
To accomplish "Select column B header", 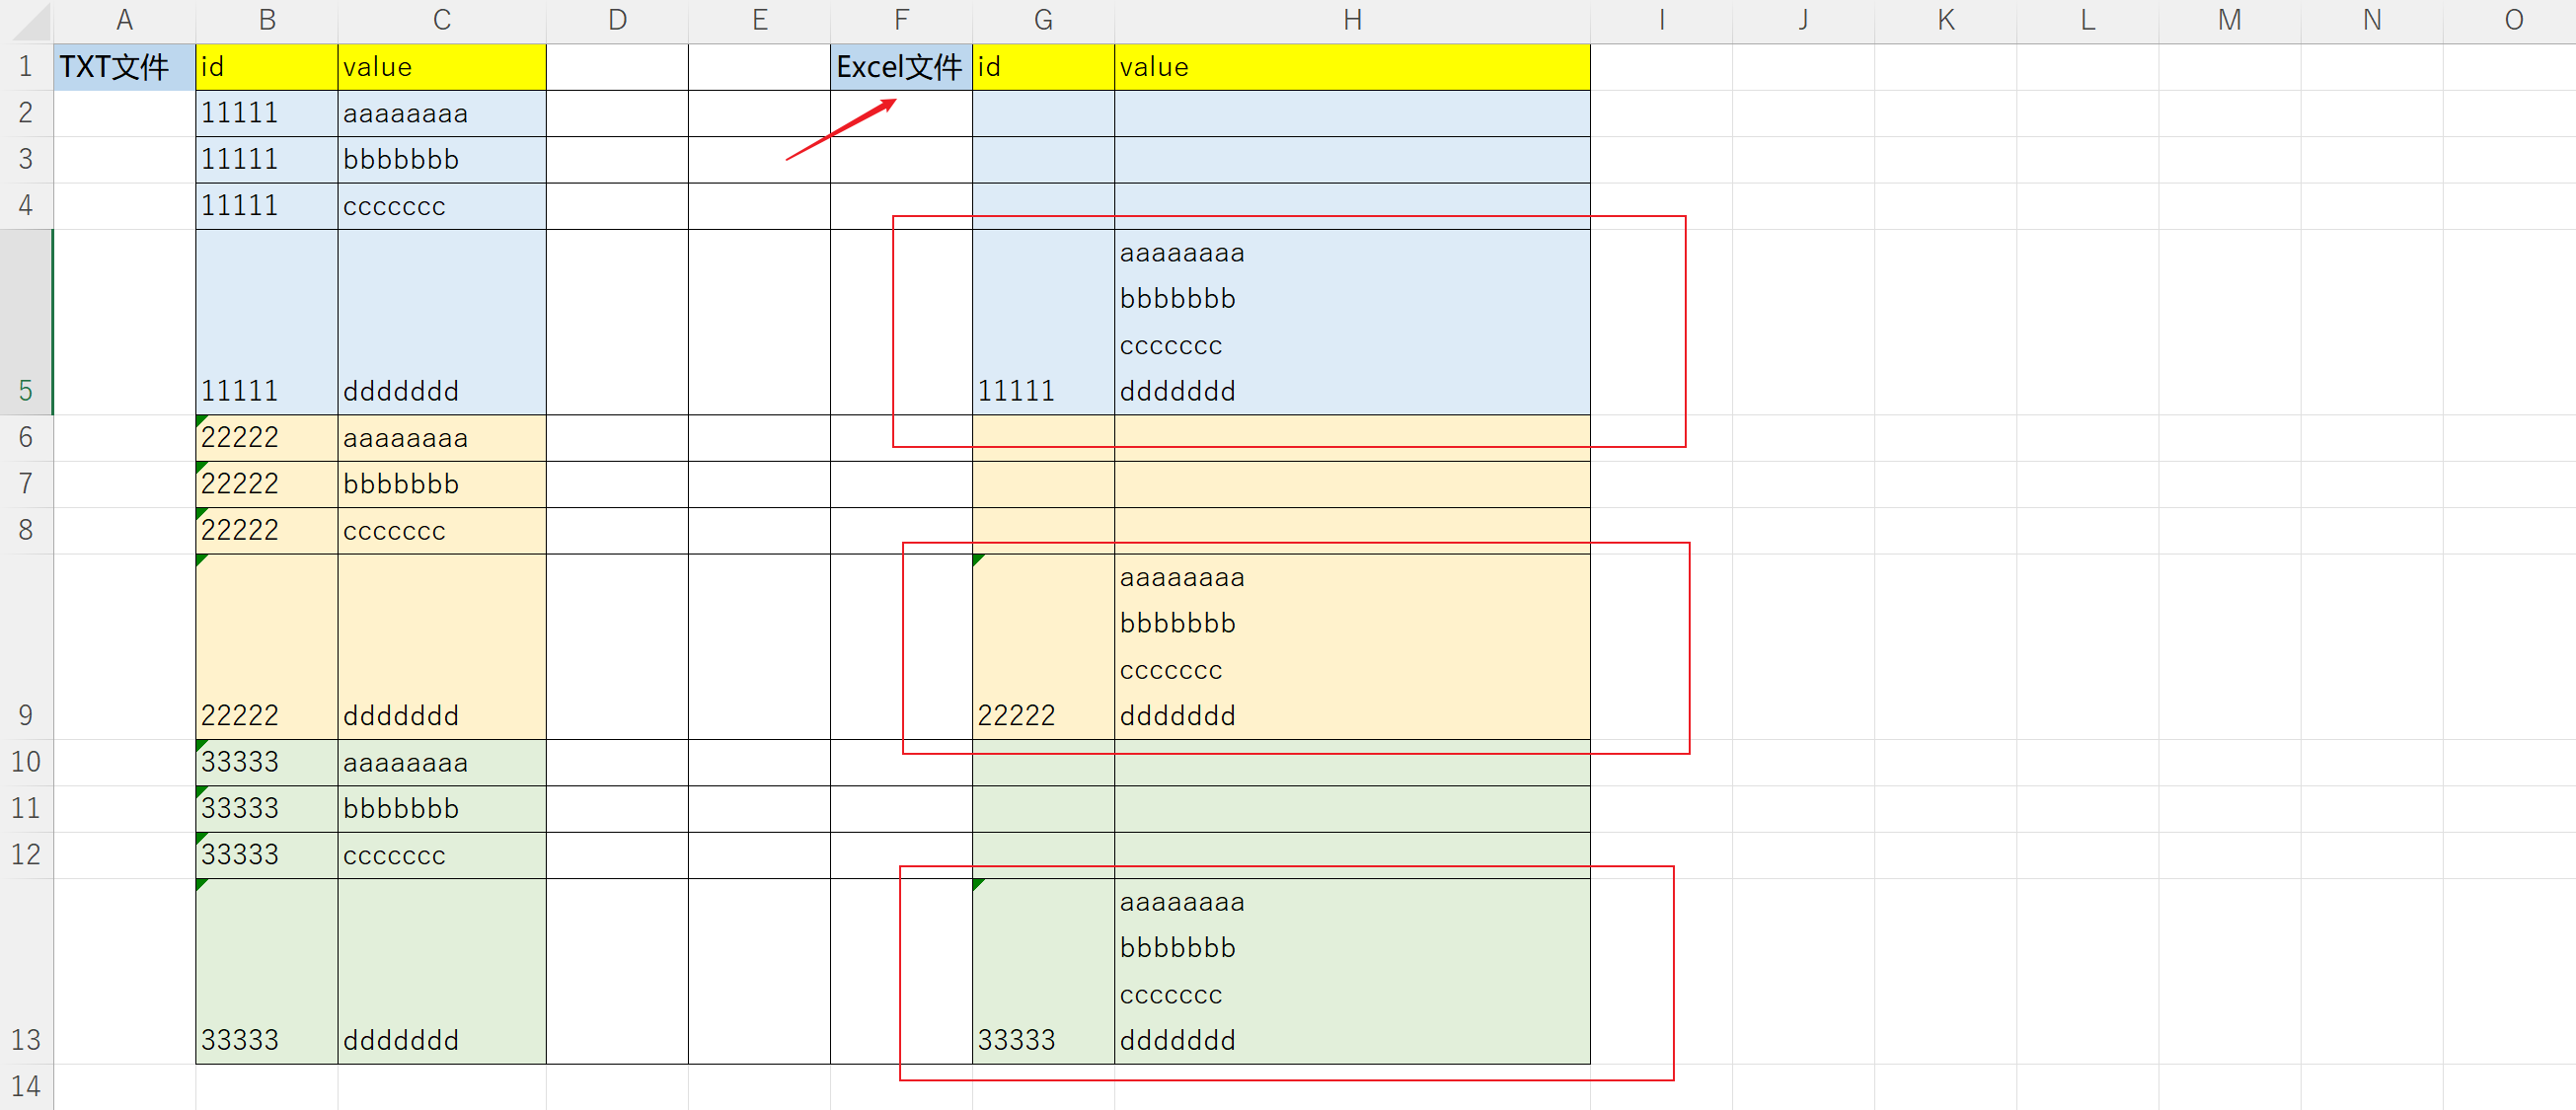I will pyautogui.click(x=267, y=20).
